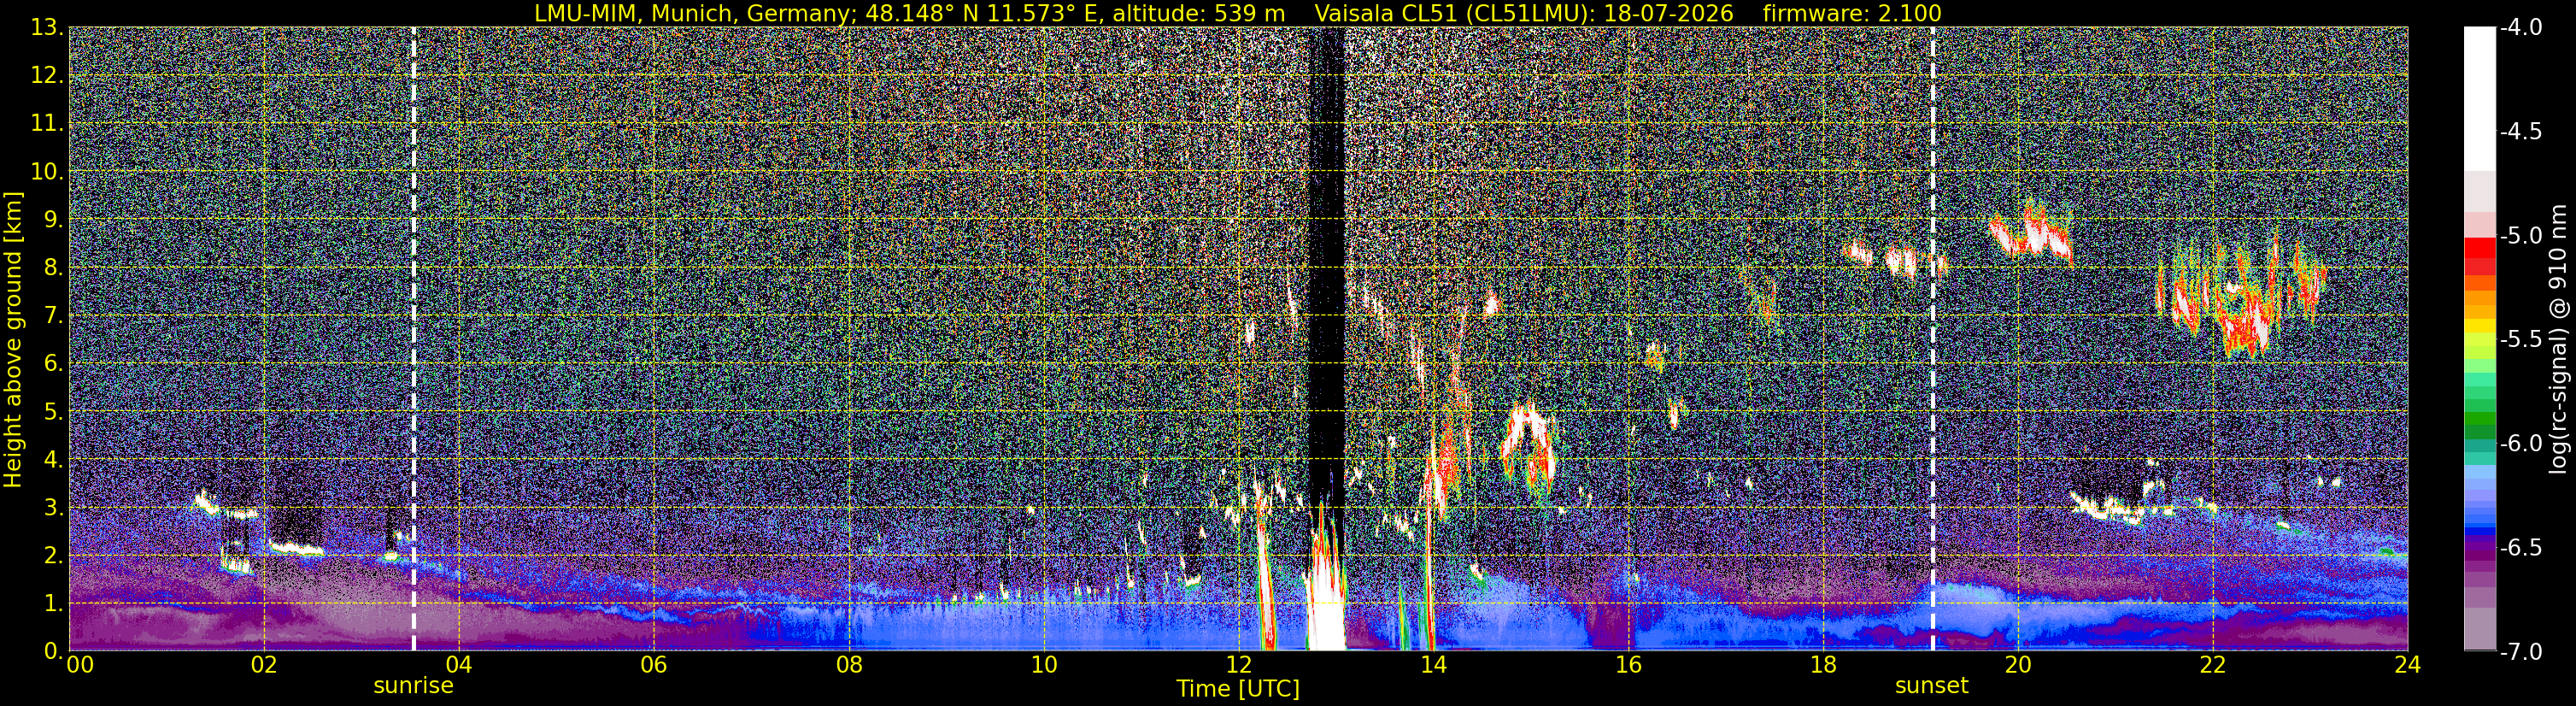Click the plot title 'LMU-MIM, Munich, Germany'

(x=694, y=13)
